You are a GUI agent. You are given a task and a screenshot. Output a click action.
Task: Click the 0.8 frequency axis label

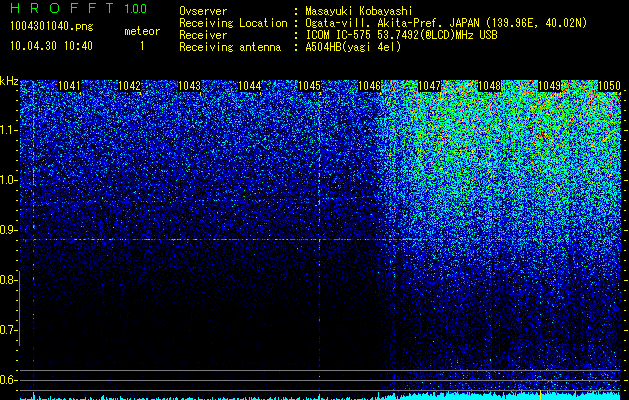[x=8, y=280]
